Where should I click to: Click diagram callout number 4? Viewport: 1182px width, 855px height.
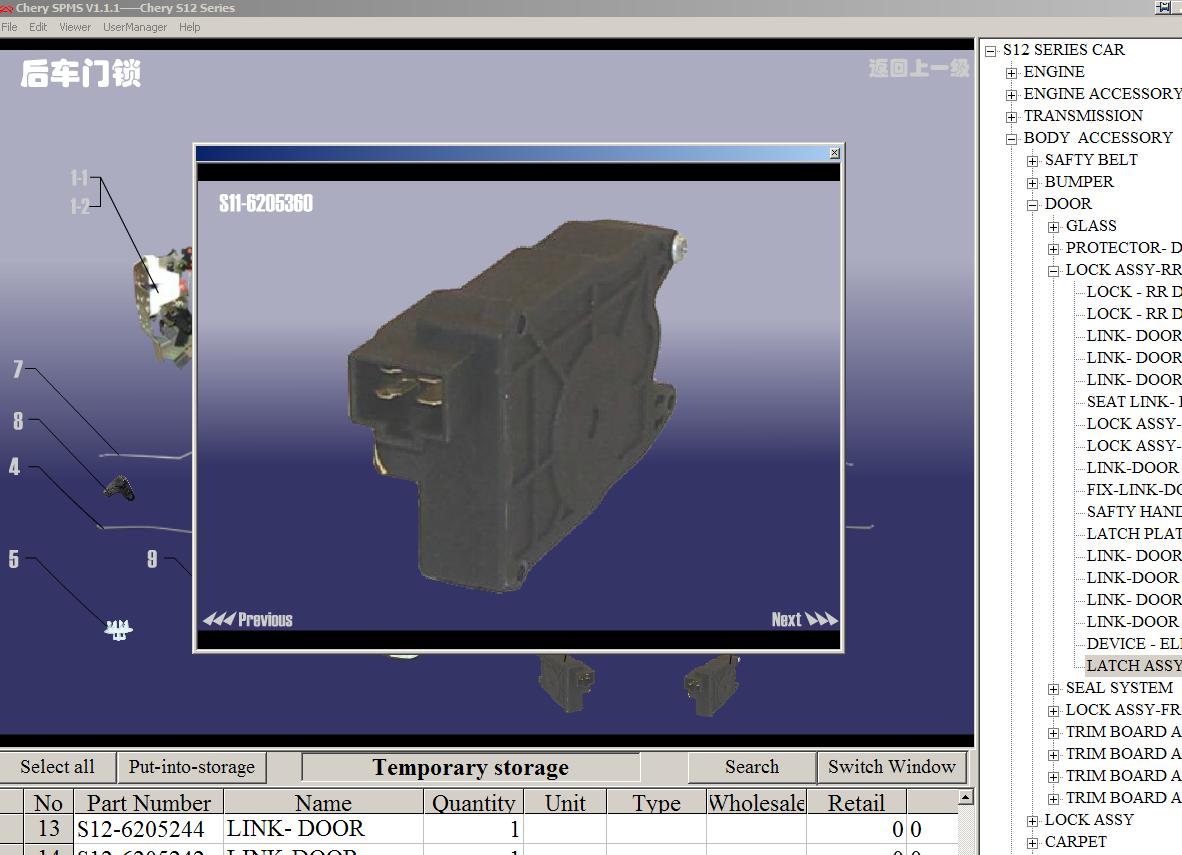pyautogui.click(x=14, y=467)
